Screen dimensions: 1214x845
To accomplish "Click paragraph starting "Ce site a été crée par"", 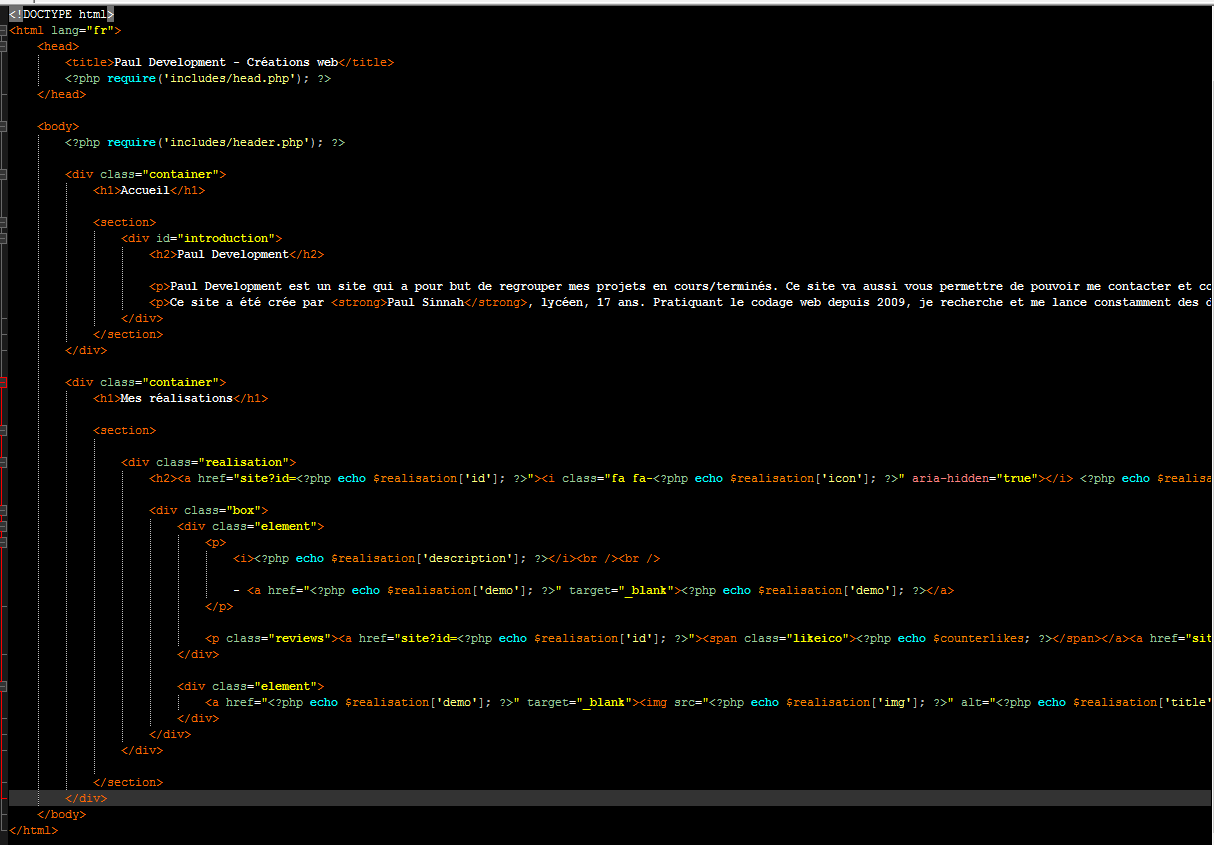I will (x=680, y=302).
